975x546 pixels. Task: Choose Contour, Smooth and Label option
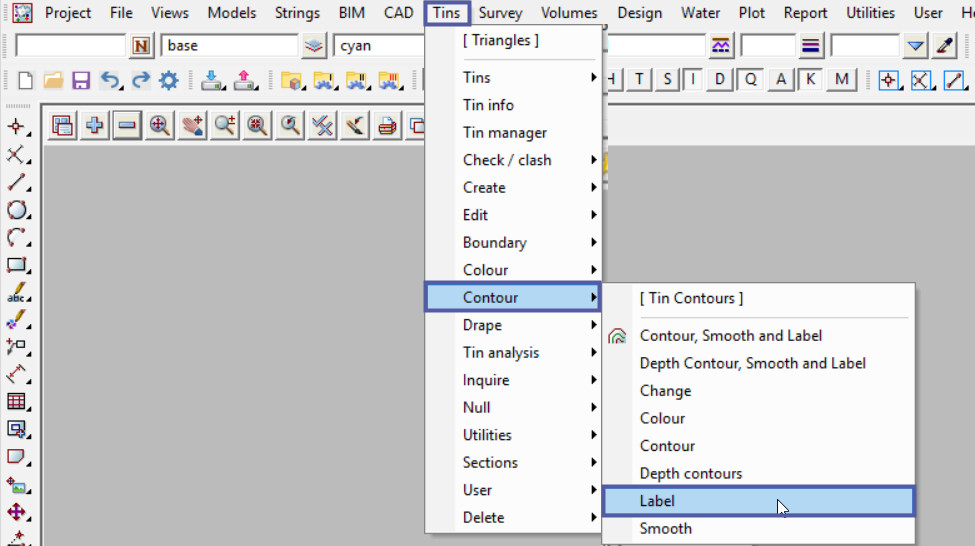tap(731, 336)
